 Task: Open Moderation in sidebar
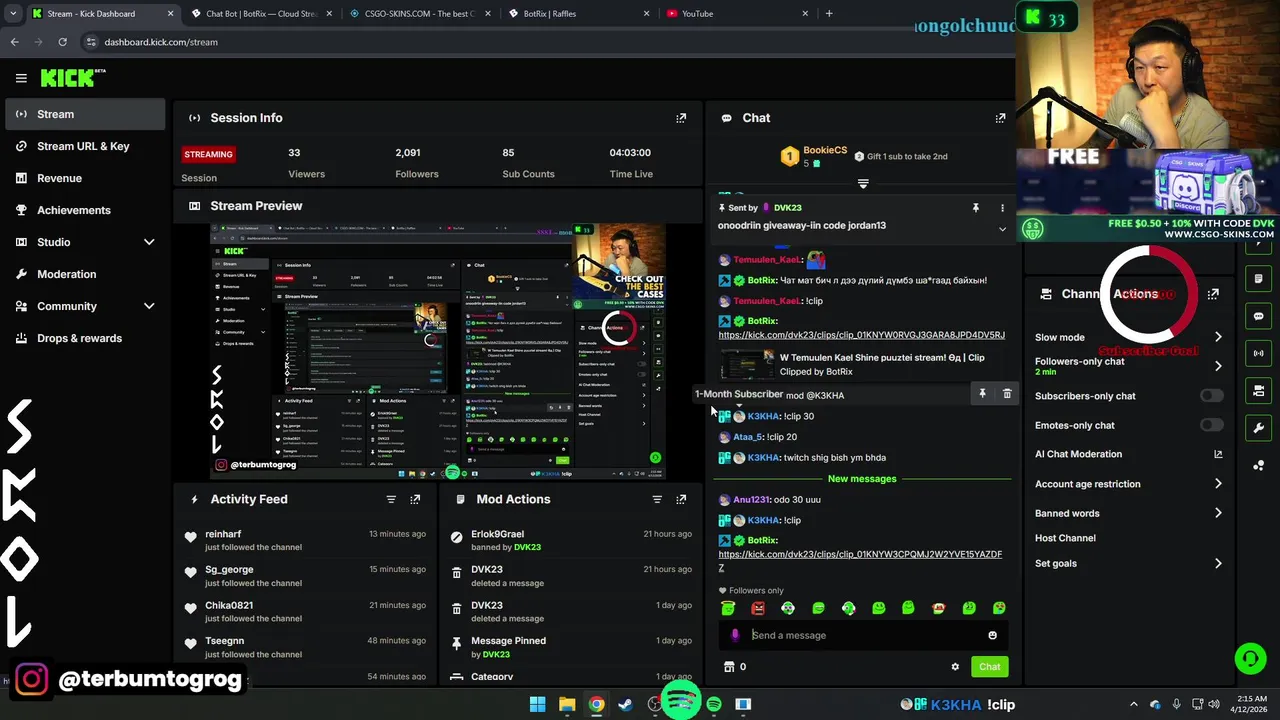85,274
